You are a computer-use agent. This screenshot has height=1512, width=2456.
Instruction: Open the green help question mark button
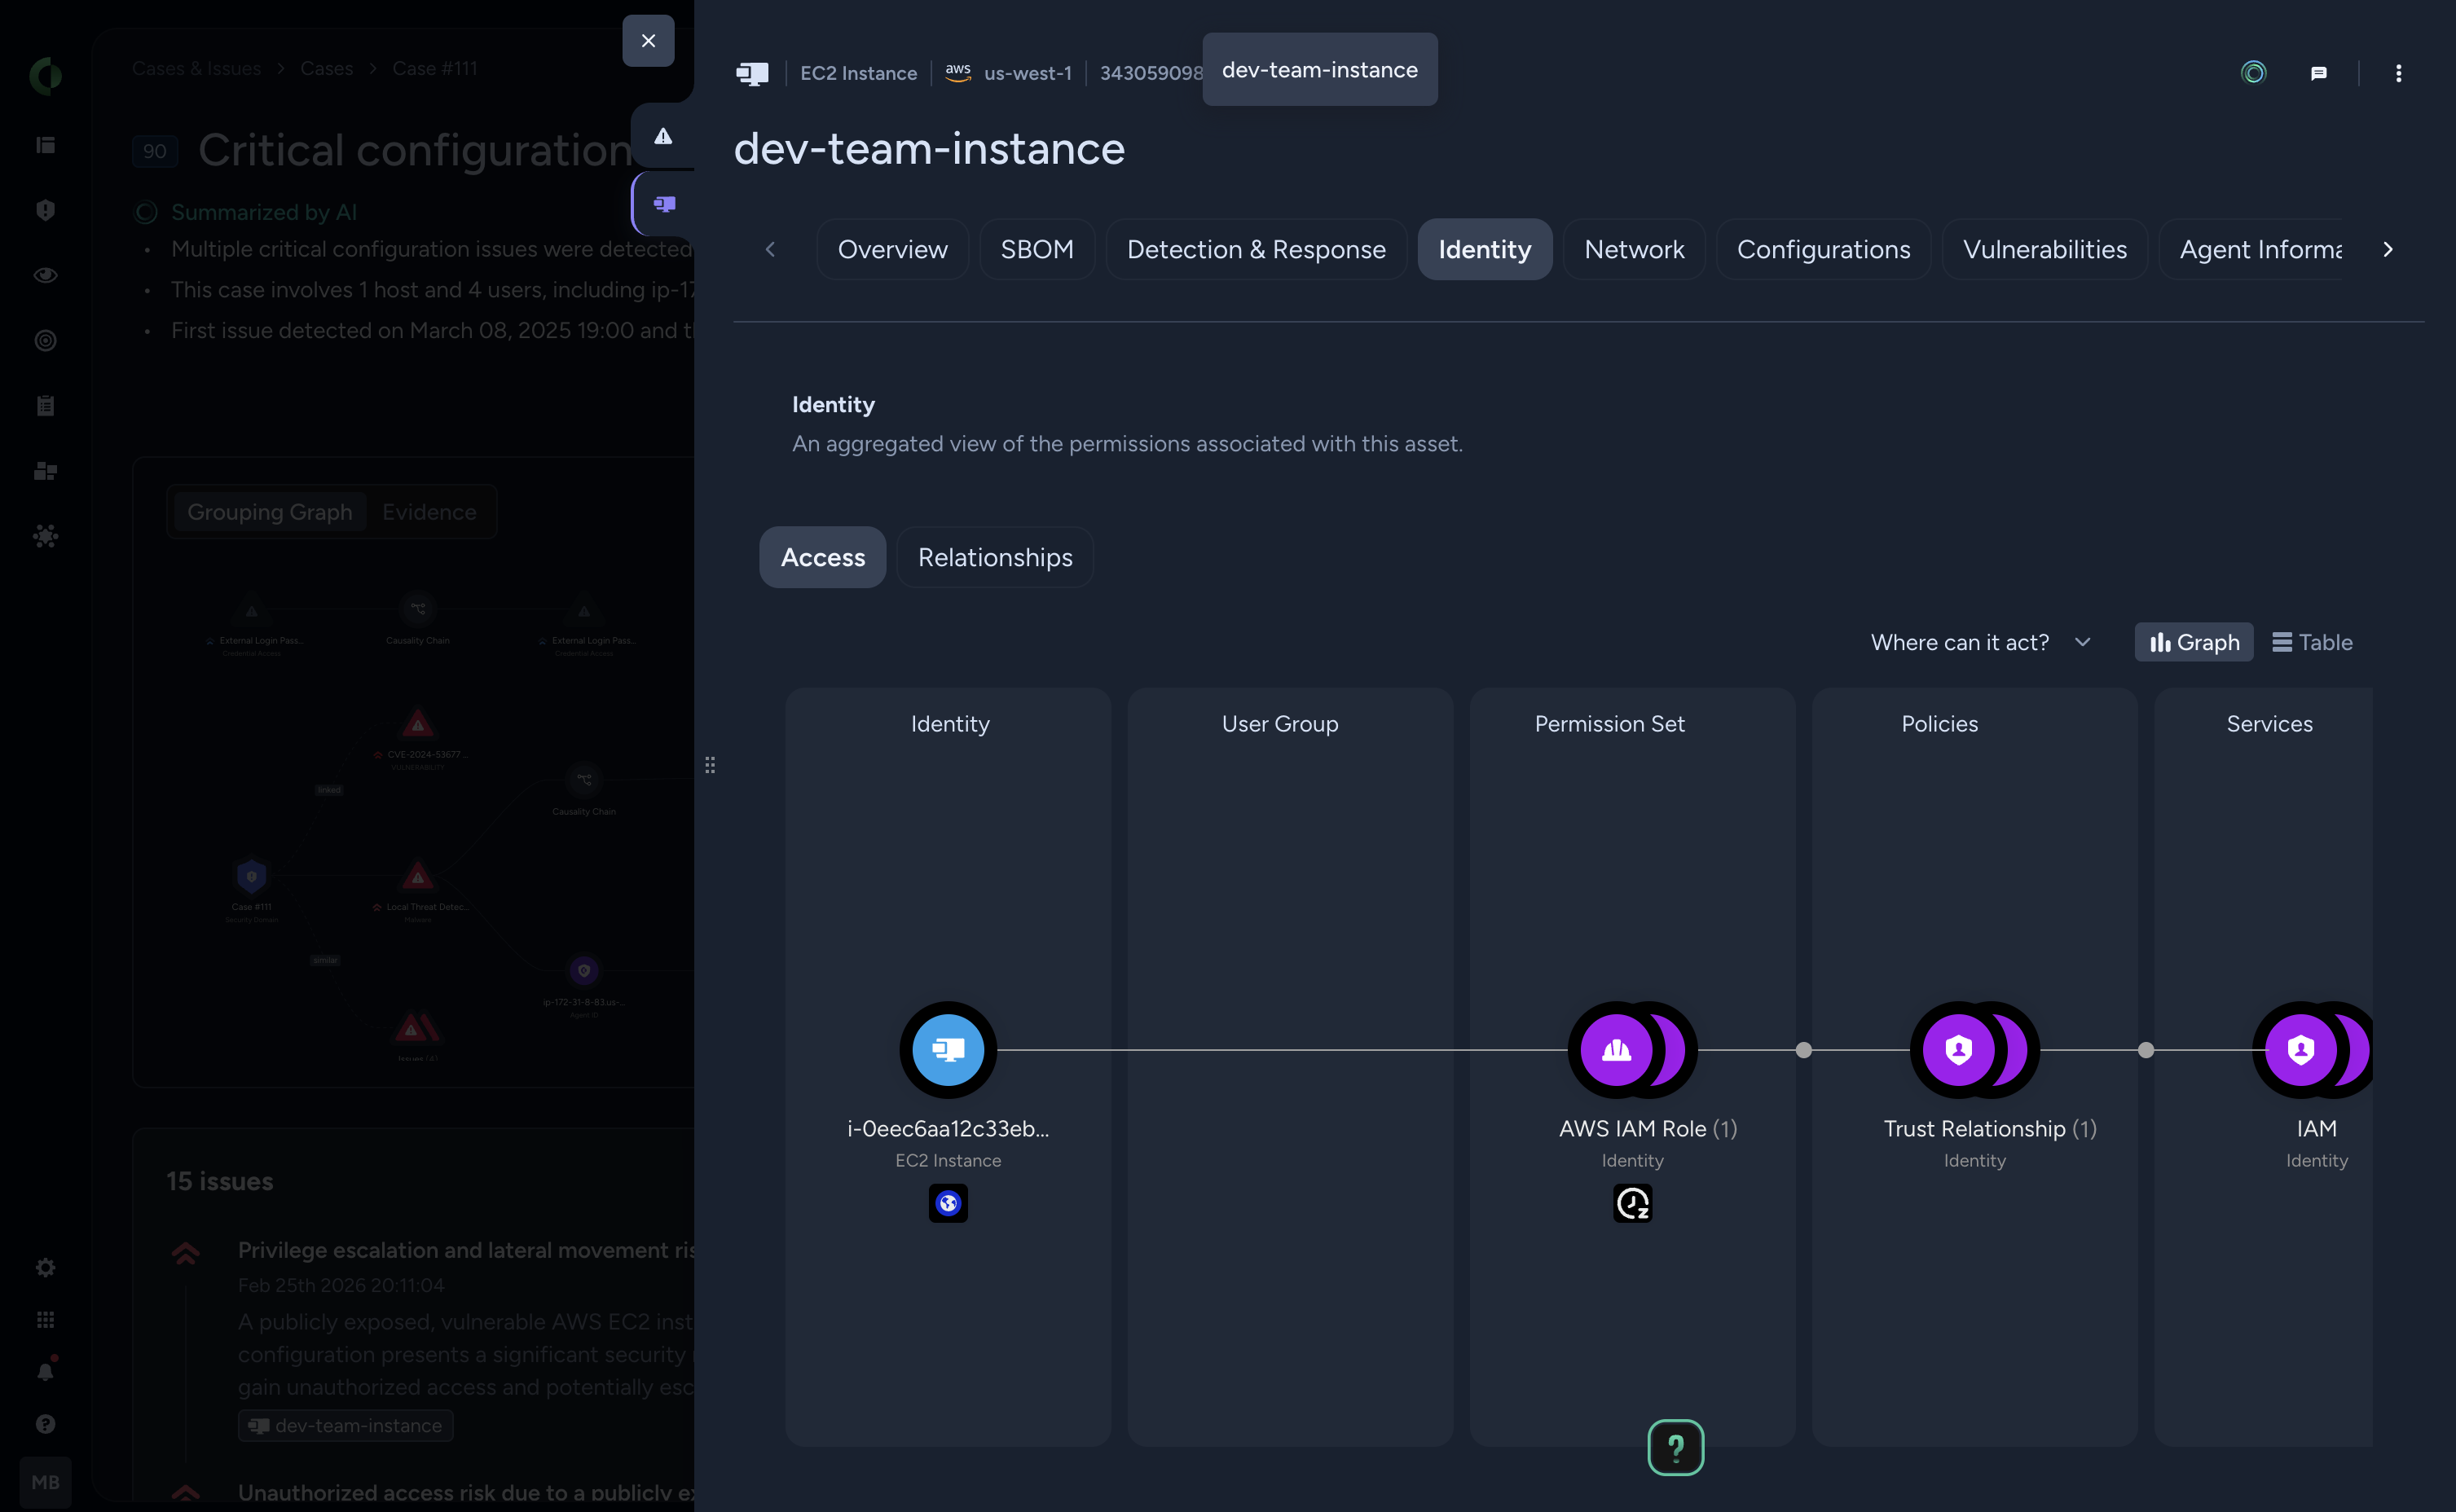(x=1675, y=1447)
